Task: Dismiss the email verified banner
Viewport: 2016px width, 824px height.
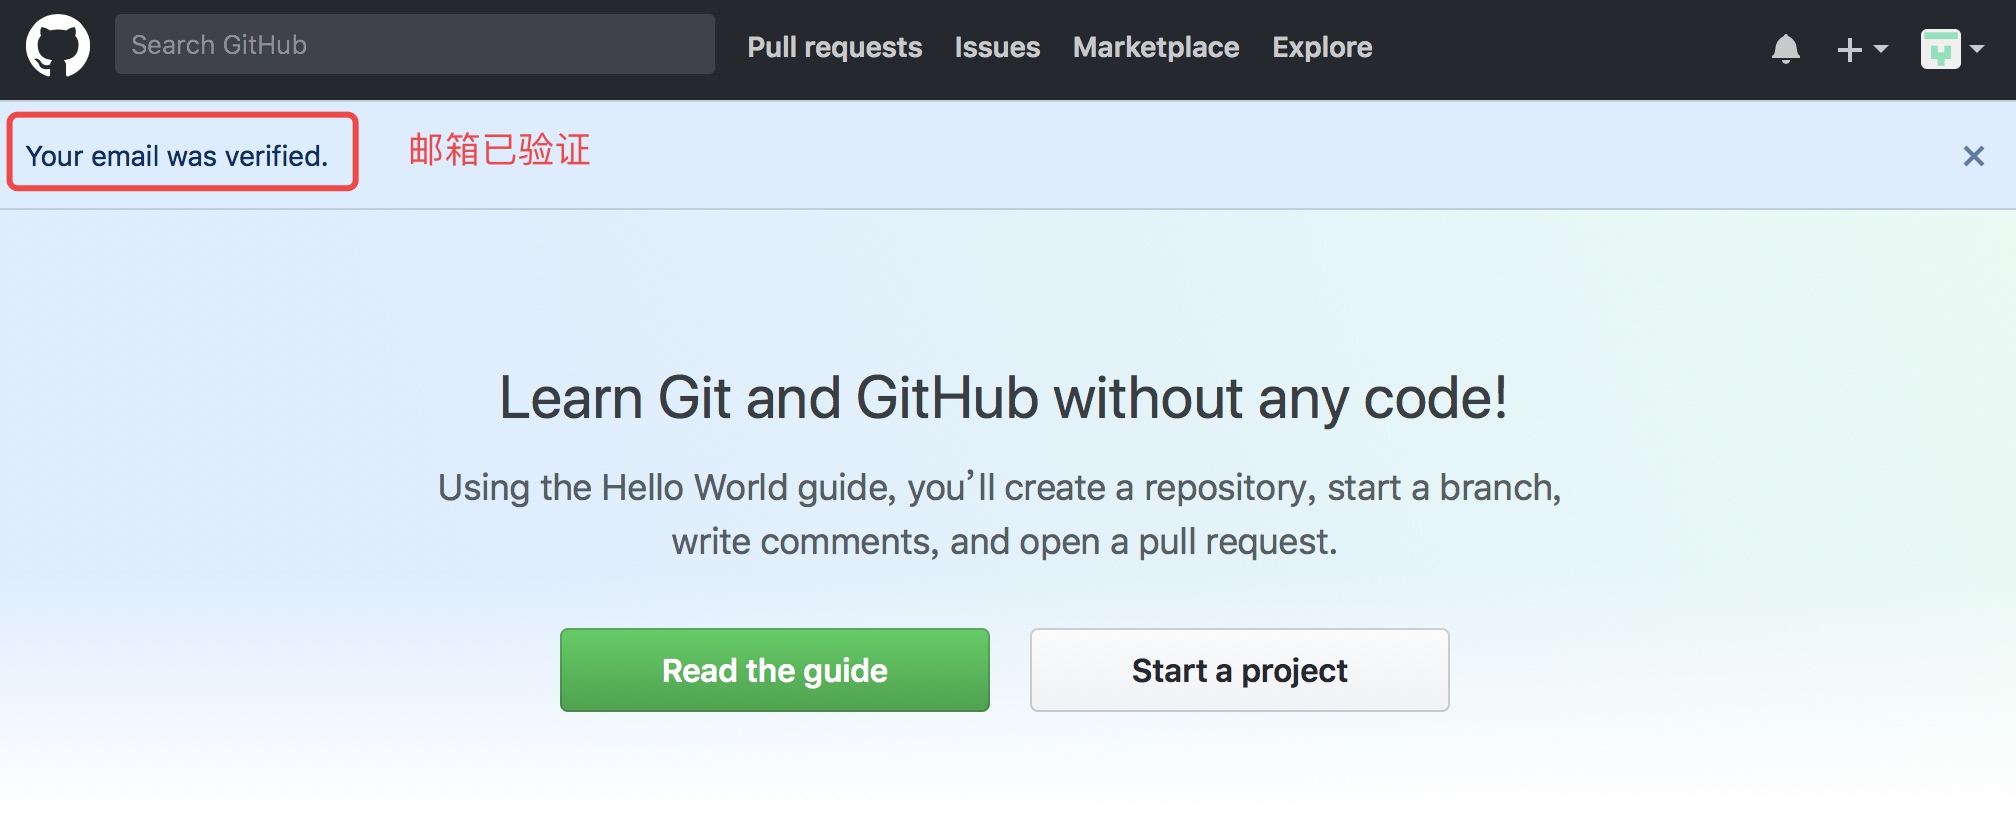Action: point(1973,156)
